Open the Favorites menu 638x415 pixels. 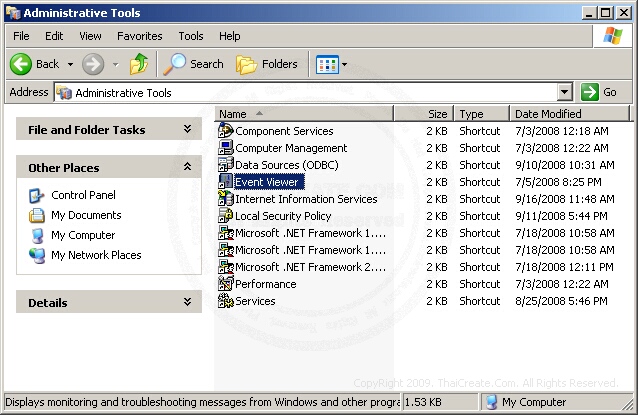tap(140, 36)
